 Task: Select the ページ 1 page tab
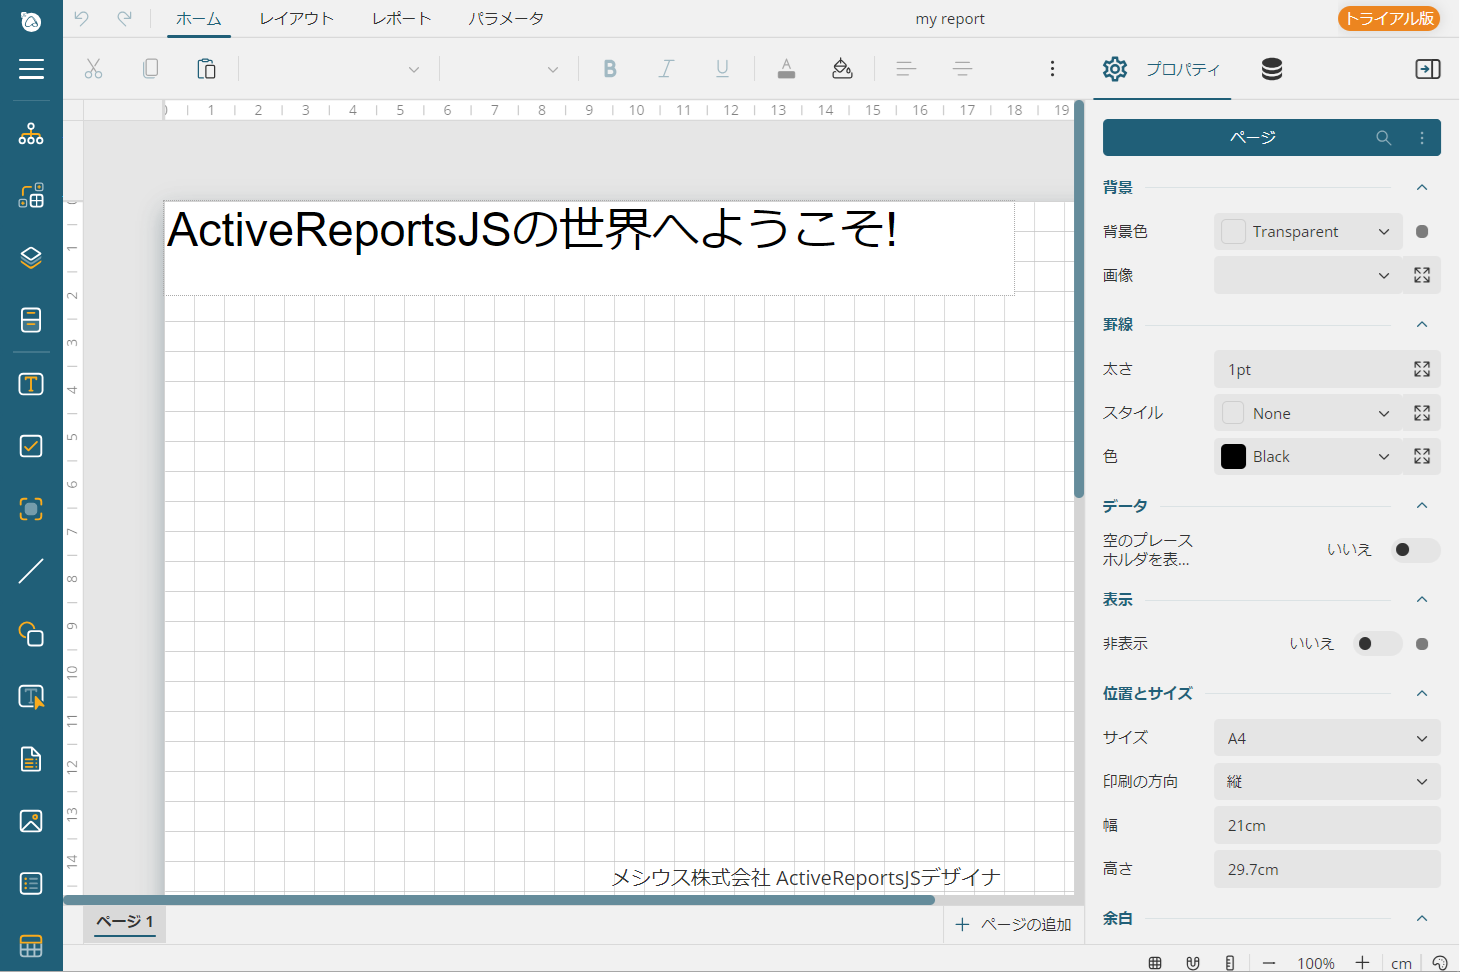point(125,921)
